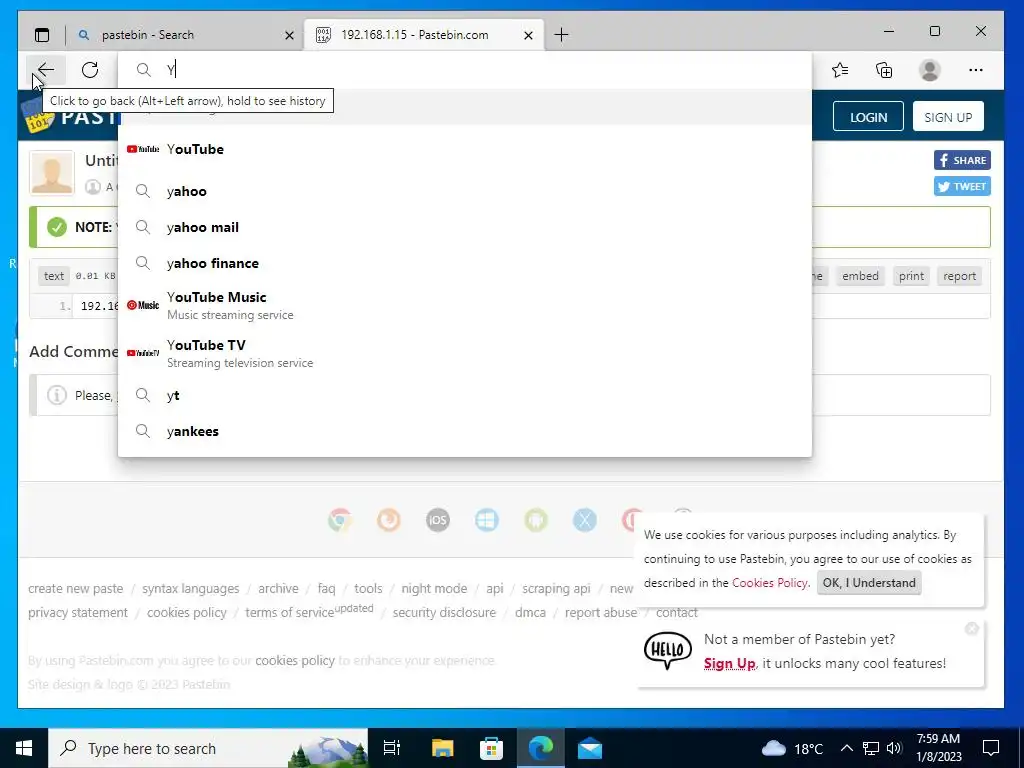
Task: Open security disclosure footer link
Action: (444, 613)
